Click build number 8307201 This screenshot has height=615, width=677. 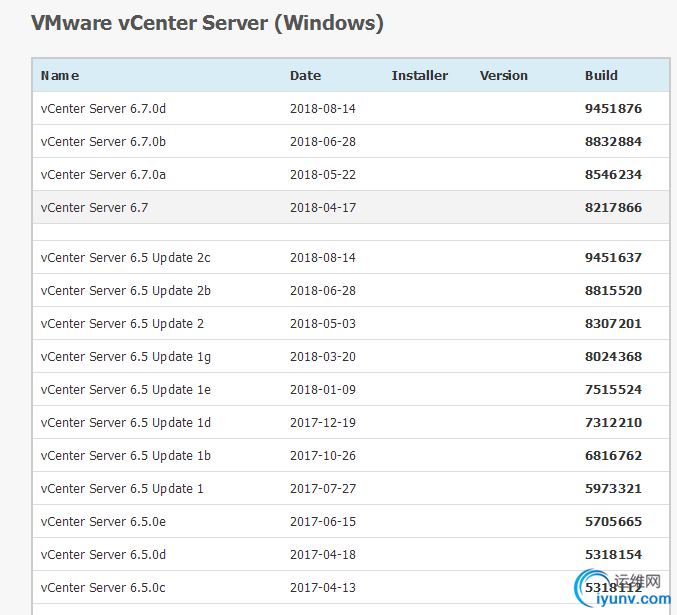614,324
